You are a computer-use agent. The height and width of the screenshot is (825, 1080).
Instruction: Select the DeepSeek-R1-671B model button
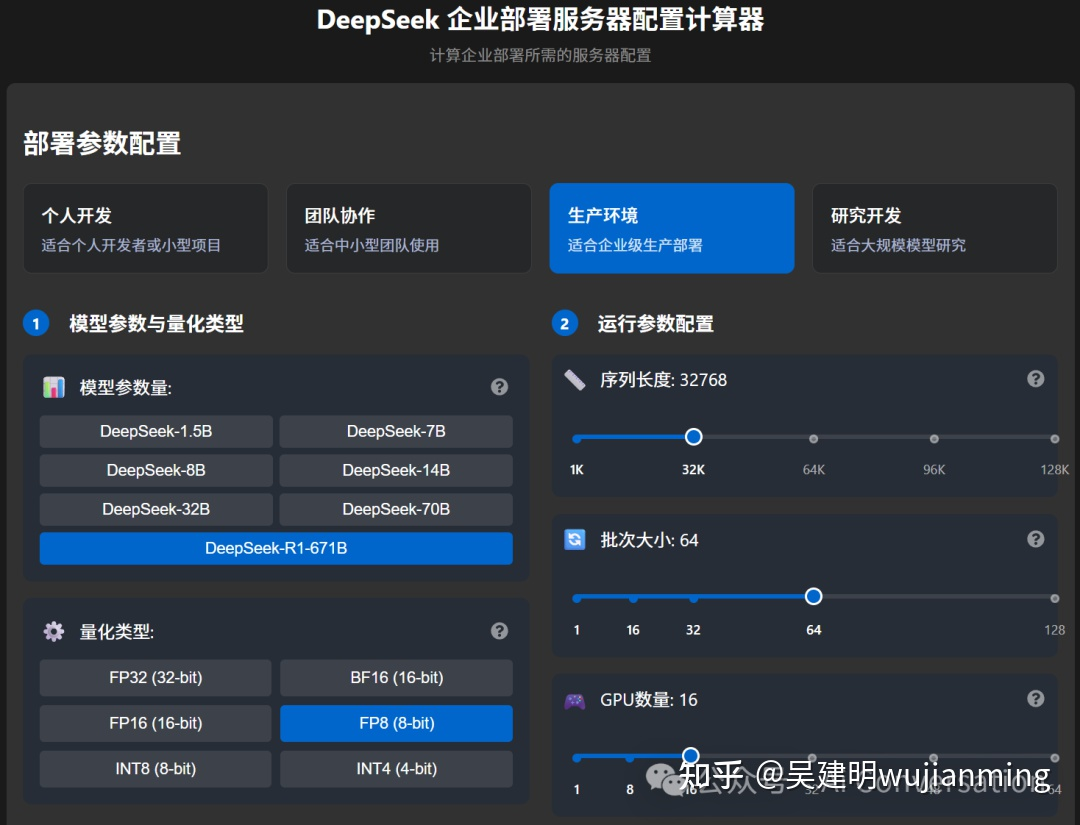point(276,548)
